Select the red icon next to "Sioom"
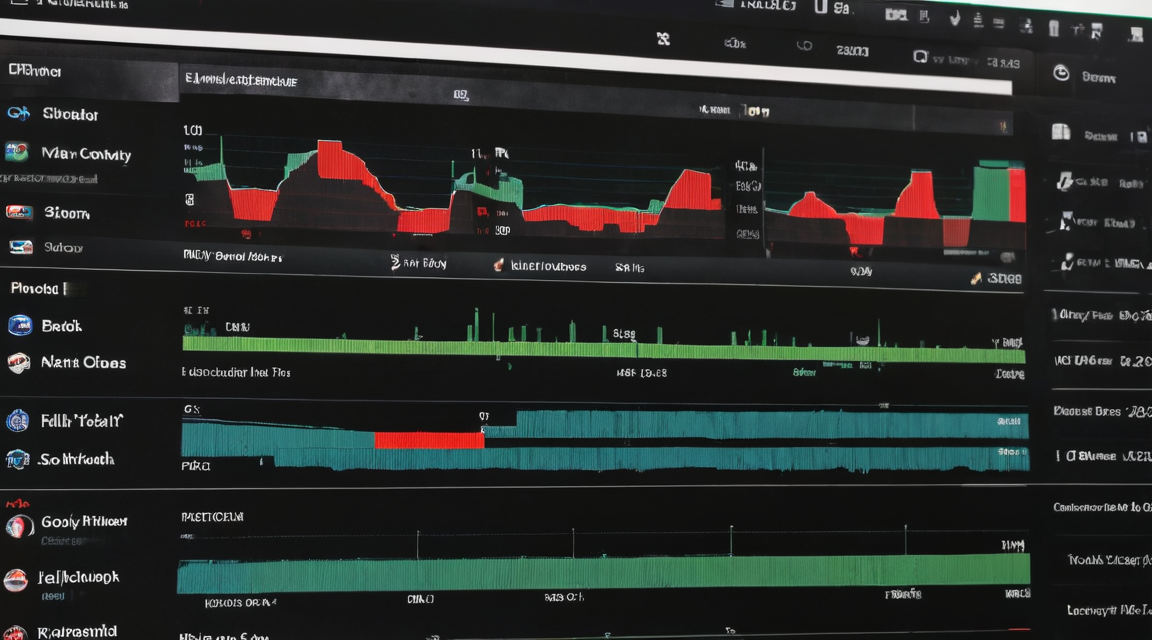Image resolution: width=1152 pixels, height=640 pixels. pos(18,212)
